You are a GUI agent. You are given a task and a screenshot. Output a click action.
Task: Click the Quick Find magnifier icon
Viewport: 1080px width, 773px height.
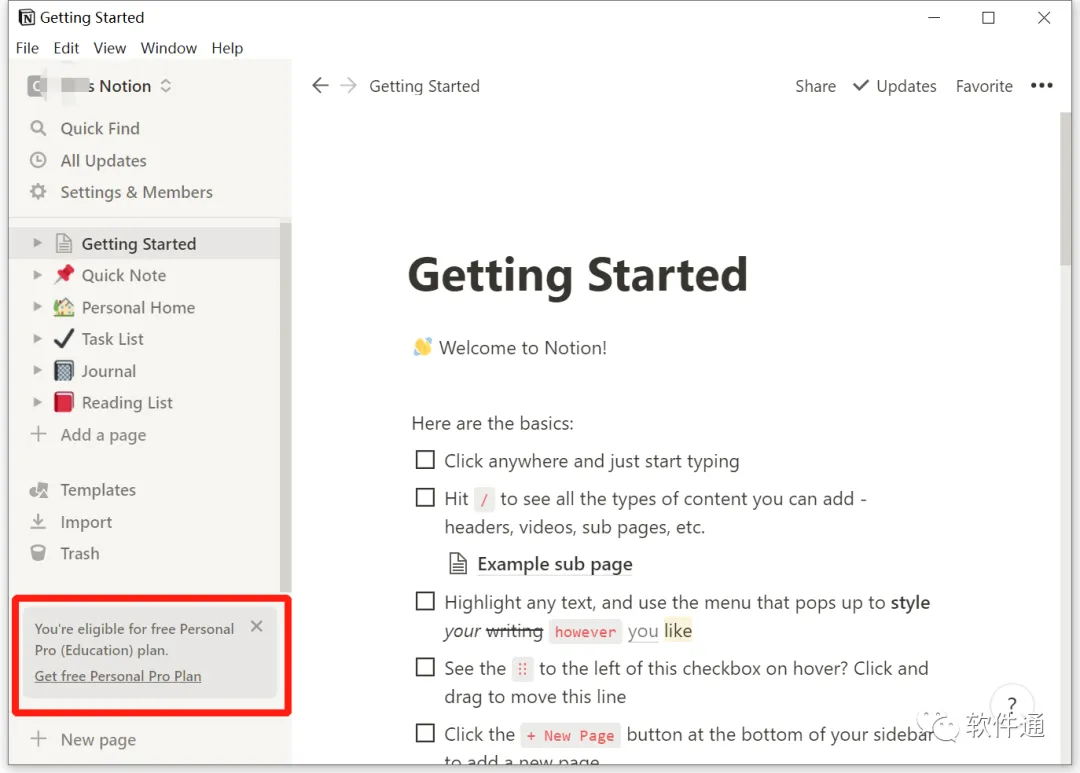point(39,128)
